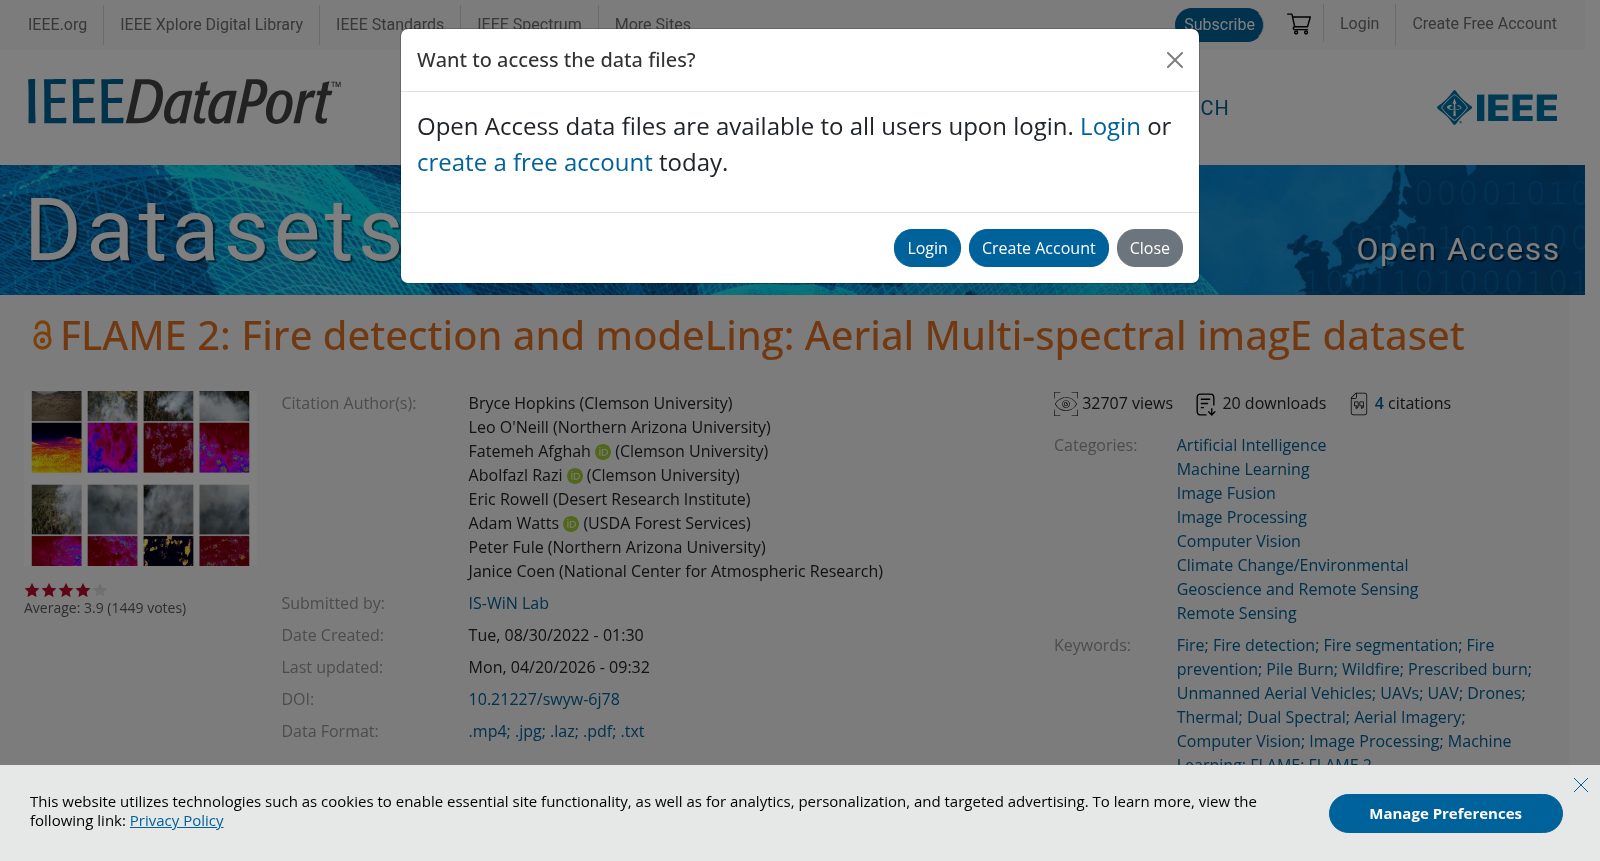1600x861 pixels.
Task: Click the downloads document icon
Action: 1206,404
